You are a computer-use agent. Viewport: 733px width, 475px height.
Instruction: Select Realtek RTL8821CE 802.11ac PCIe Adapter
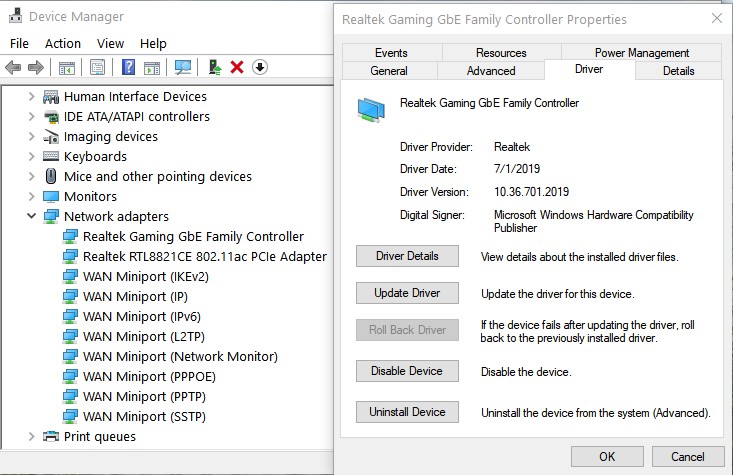(204, 257)
